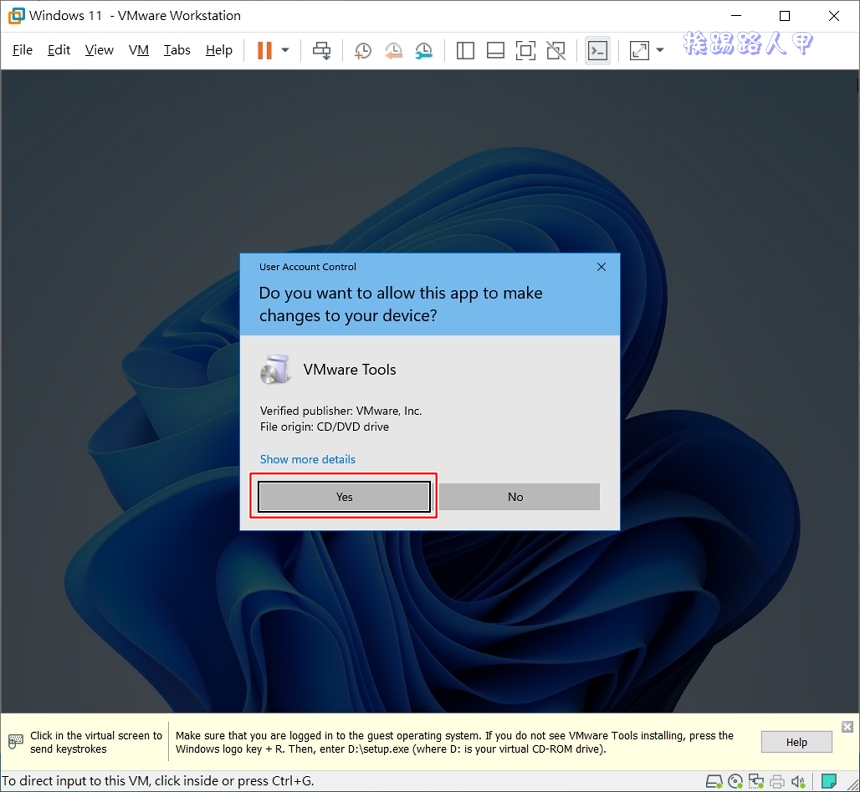Click the Help button in the notification bar
The width and height of the screenshot is (860, 792).
click(795, 742)
